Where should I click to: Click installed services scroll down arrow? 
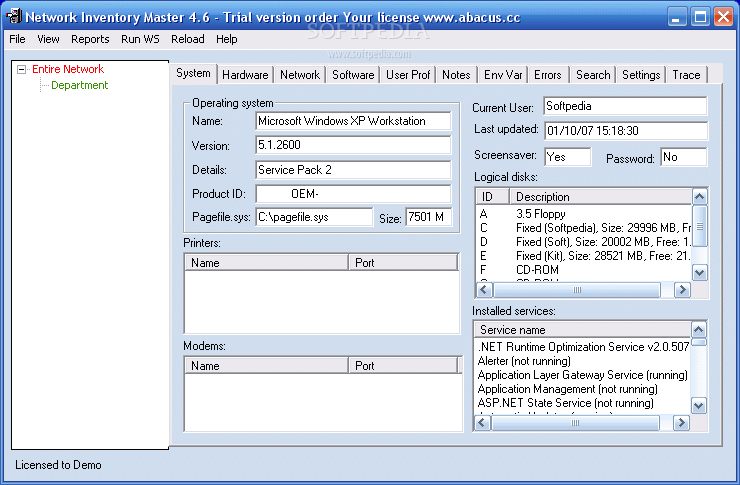(x=698, y=405)
